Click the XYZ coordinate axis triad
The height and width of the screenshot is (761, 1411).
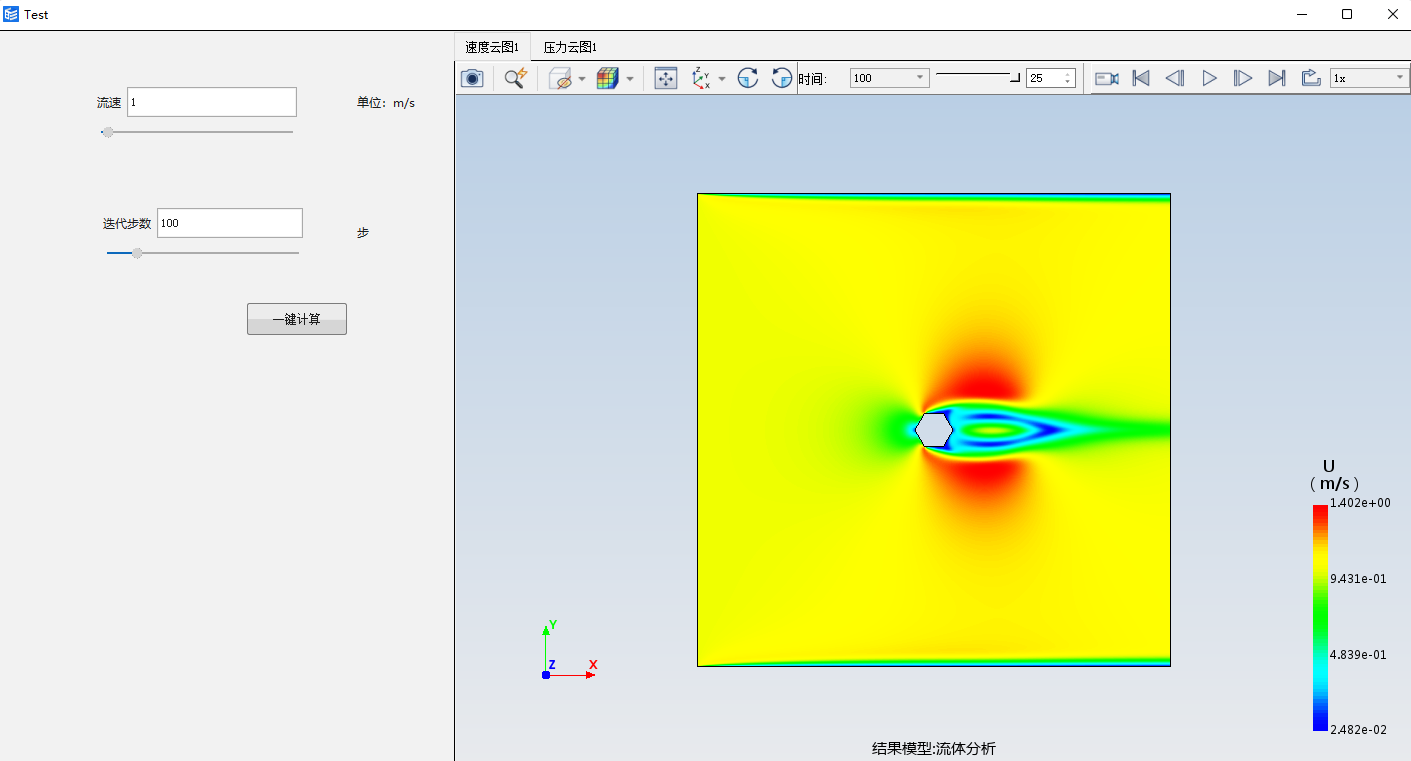(x=568, y=650)
